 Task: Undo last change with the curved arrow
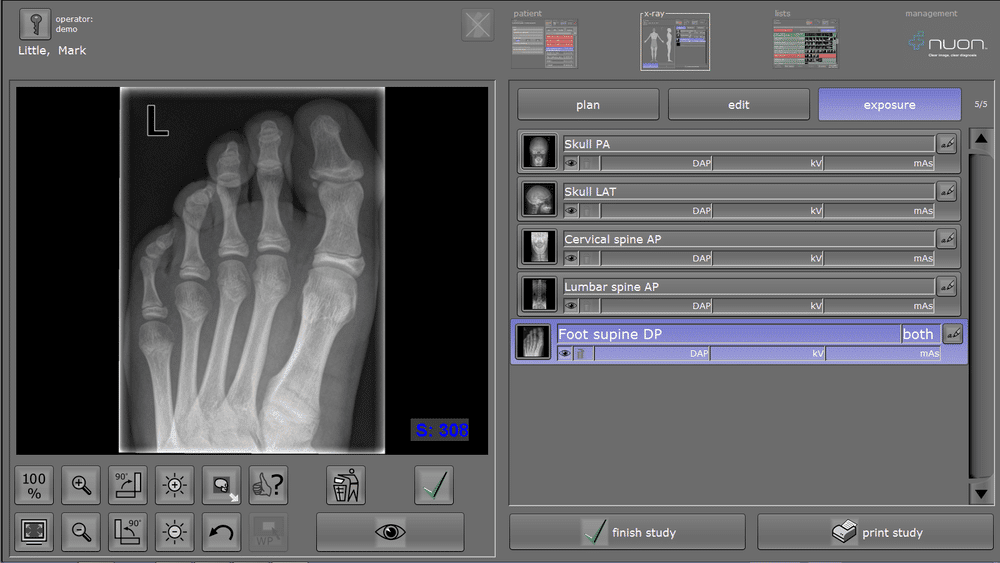tap(222, 532)
